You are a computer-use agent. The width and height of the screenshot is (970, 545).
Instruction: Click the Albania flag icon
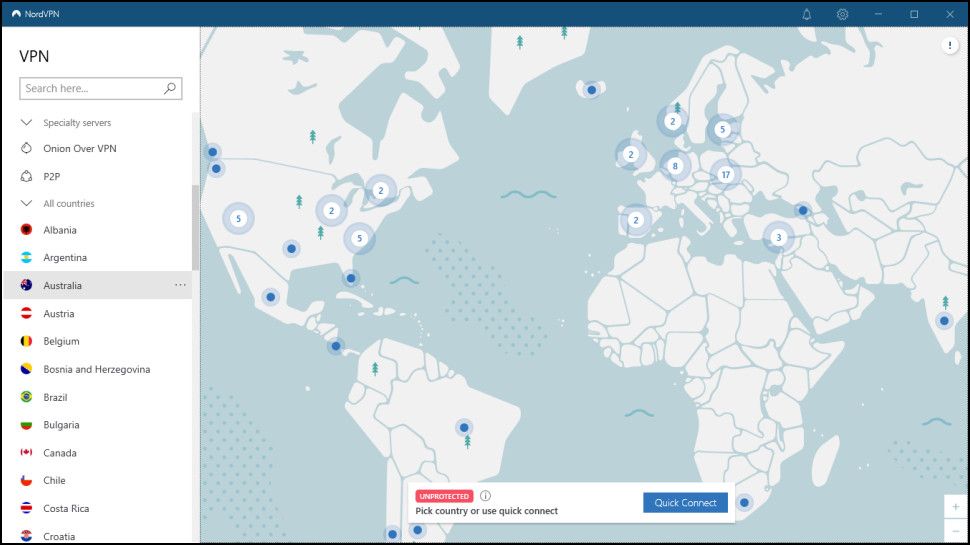tap(26, 230)
